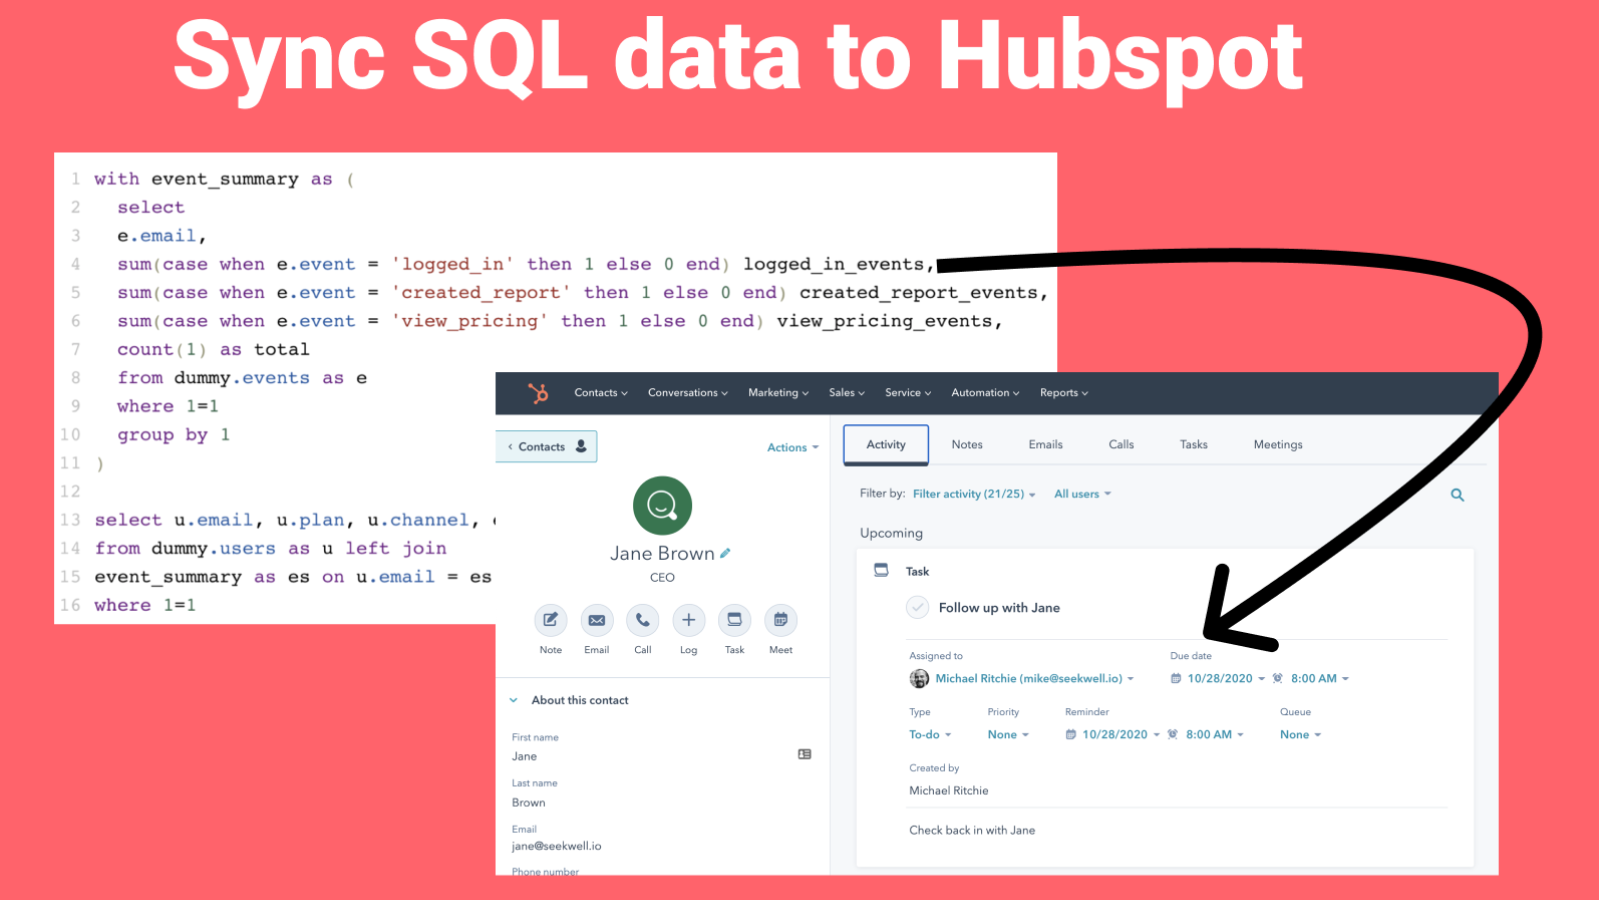This screenshot has height=900, width=1600.
Task: Open the Queue None dropdown
Action: click(x=1301, y=735)
